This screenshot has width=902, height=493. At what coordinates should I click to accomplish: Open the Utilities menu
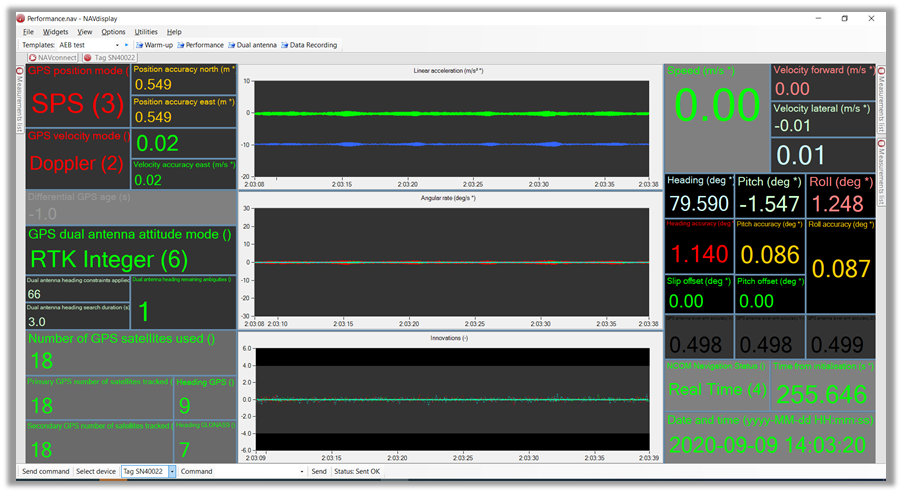click(146, 32)
